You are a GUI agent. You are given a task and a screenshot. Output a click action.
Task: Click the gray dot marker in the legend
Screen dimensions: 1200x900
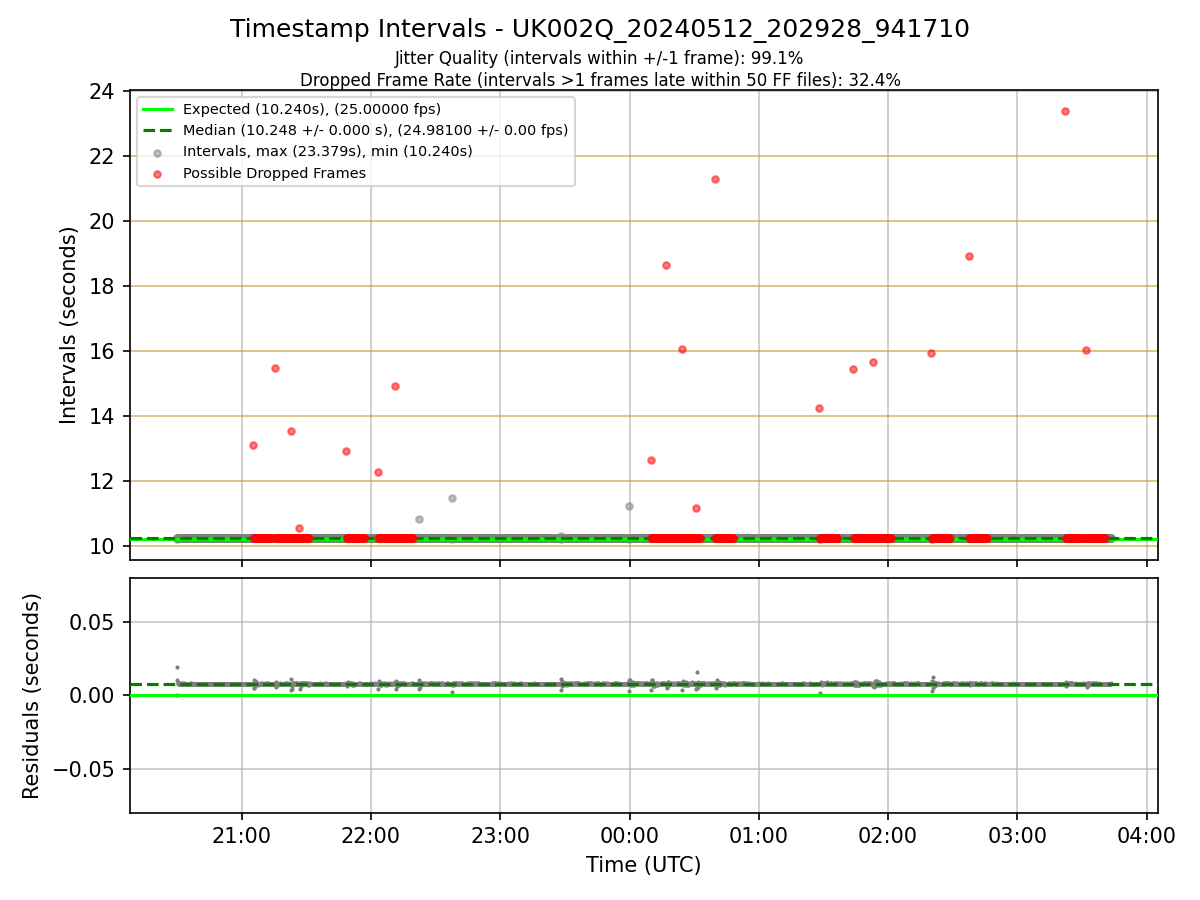(159, 152)
